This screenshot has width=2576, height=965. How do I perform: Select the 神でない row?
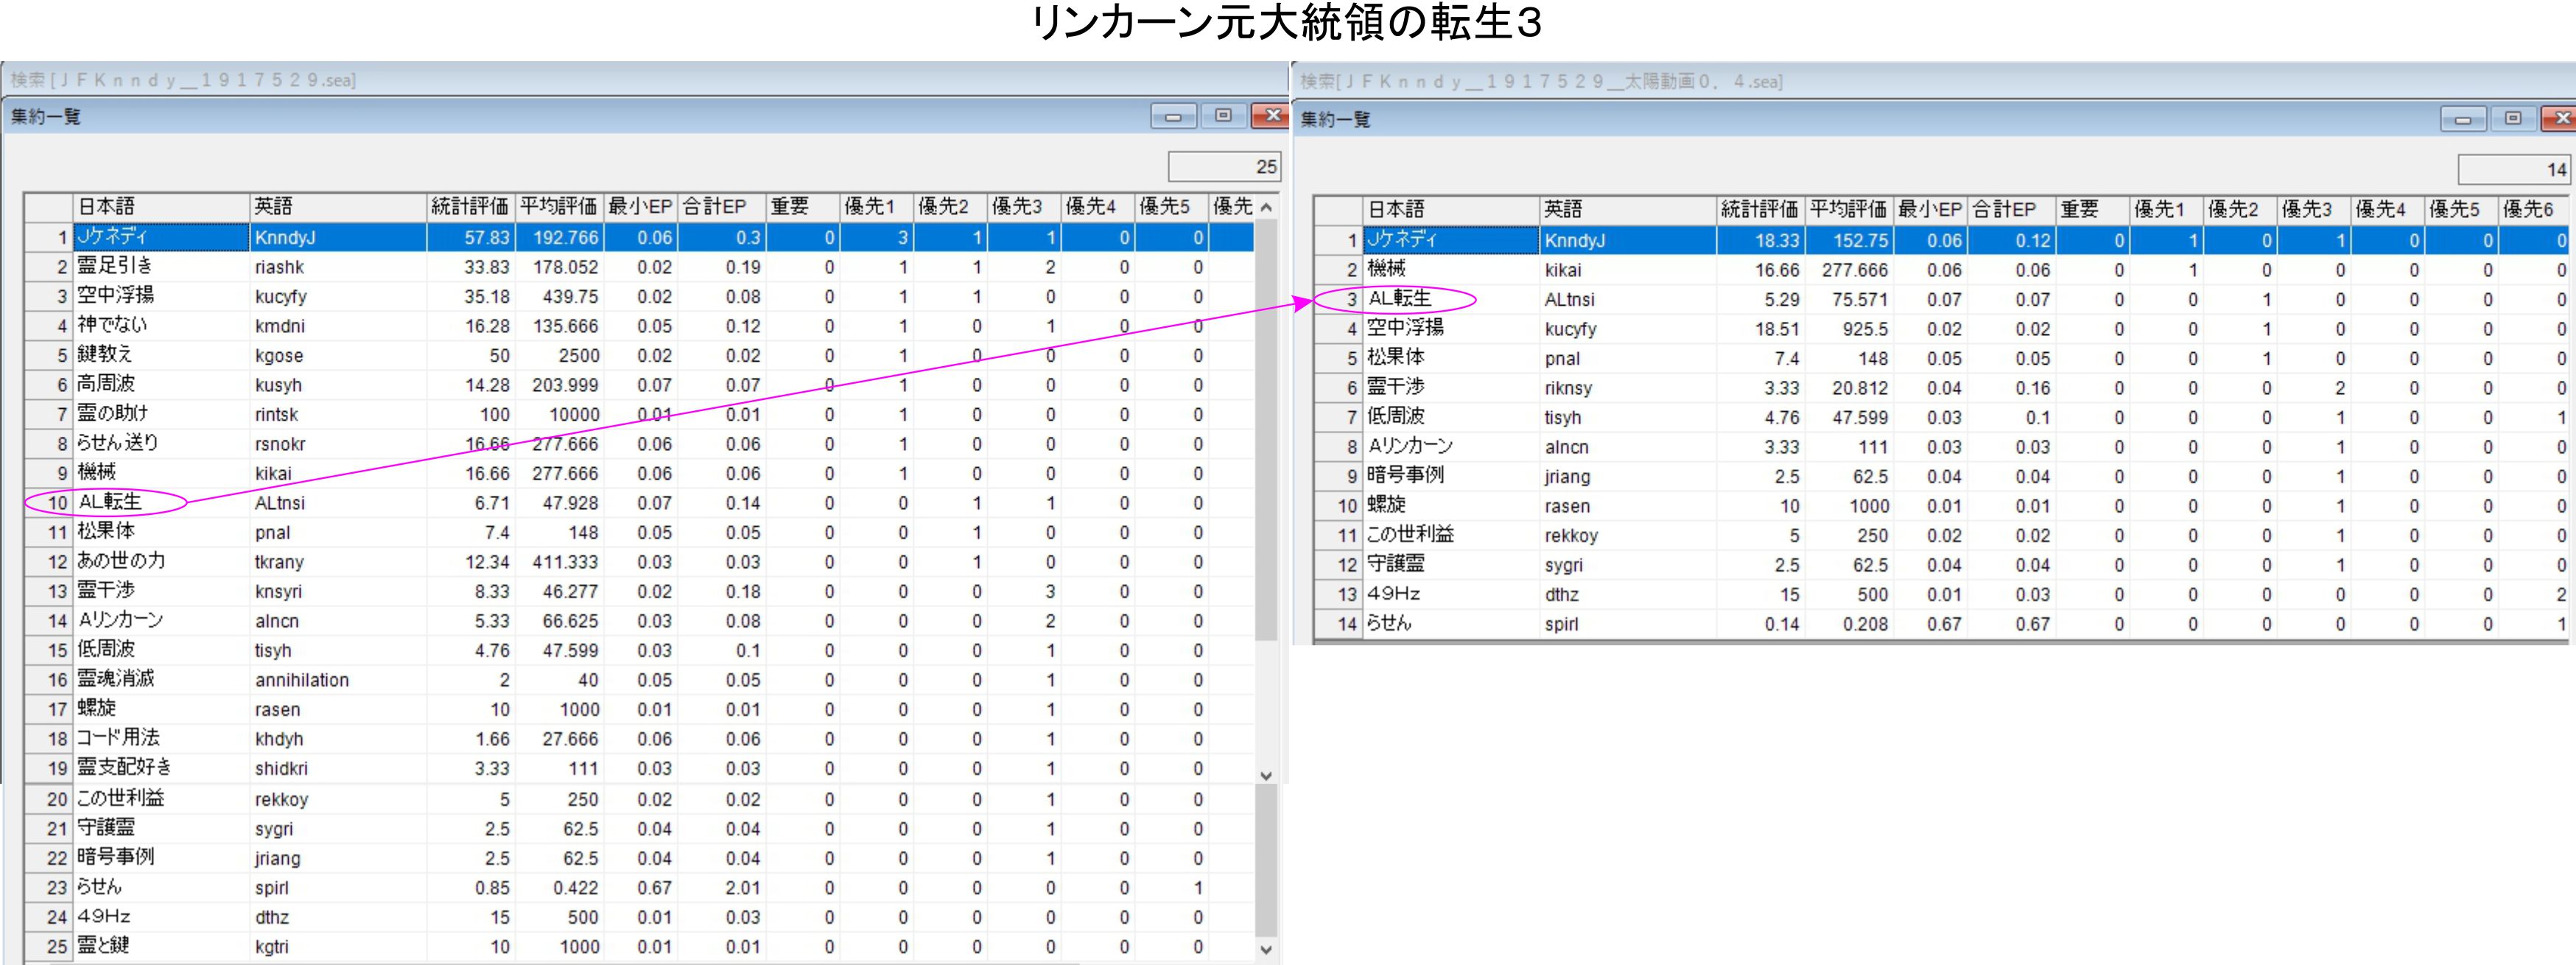tap(639, 326)
